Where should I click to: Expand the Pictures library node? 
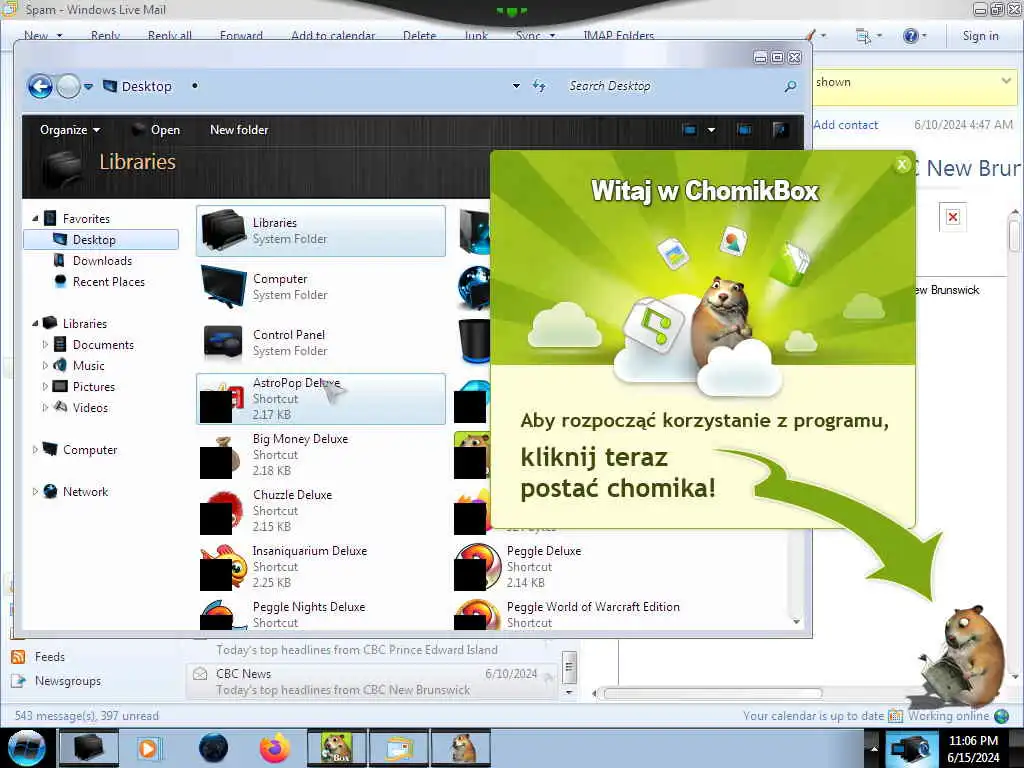tap(45, 386)
